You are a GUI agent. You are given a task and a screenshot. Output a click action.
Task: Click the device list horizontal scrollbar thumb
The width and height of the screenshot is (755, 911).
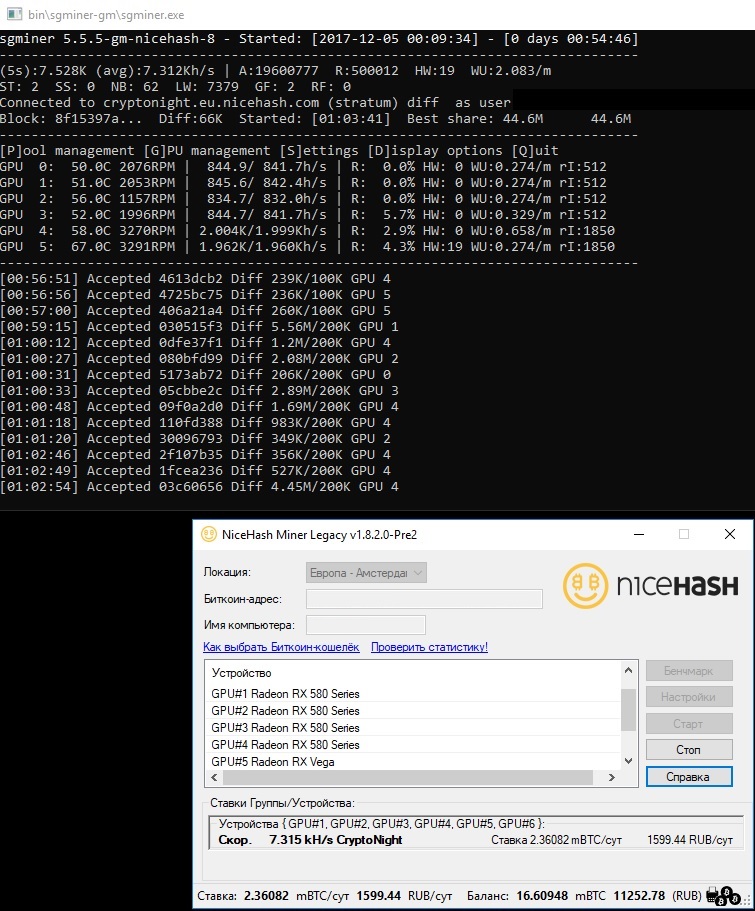(x=408, y=777)
